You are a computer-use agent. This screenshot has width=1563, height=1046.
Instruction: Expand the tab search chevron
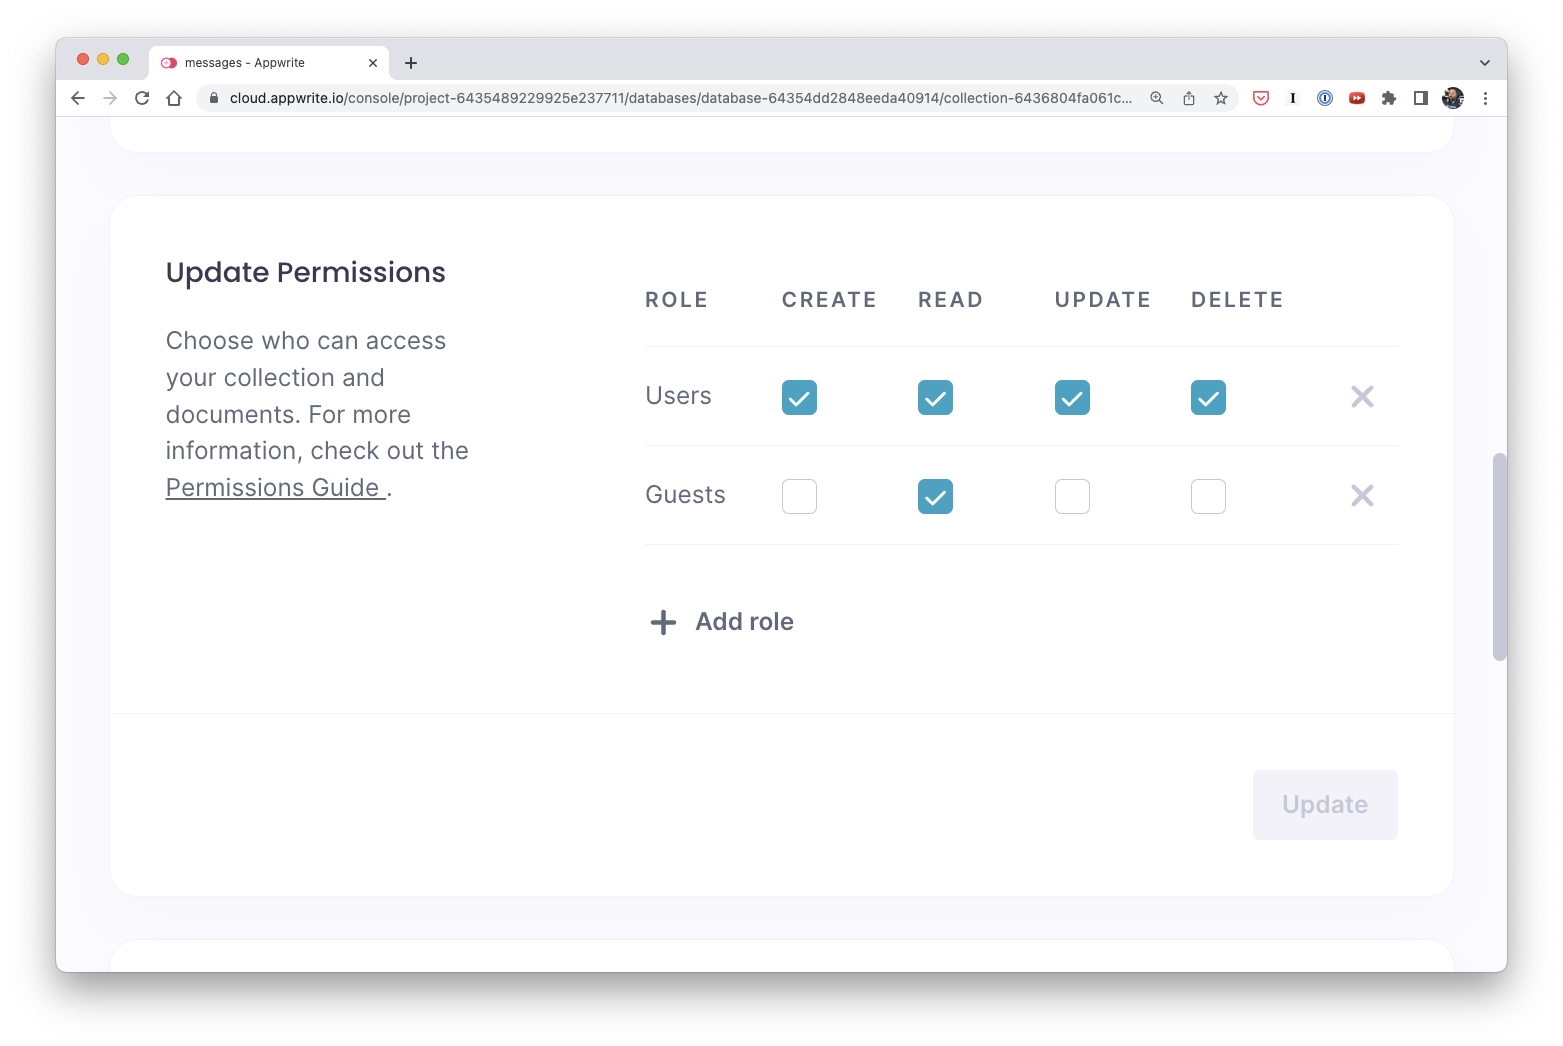click(1485, 63)
